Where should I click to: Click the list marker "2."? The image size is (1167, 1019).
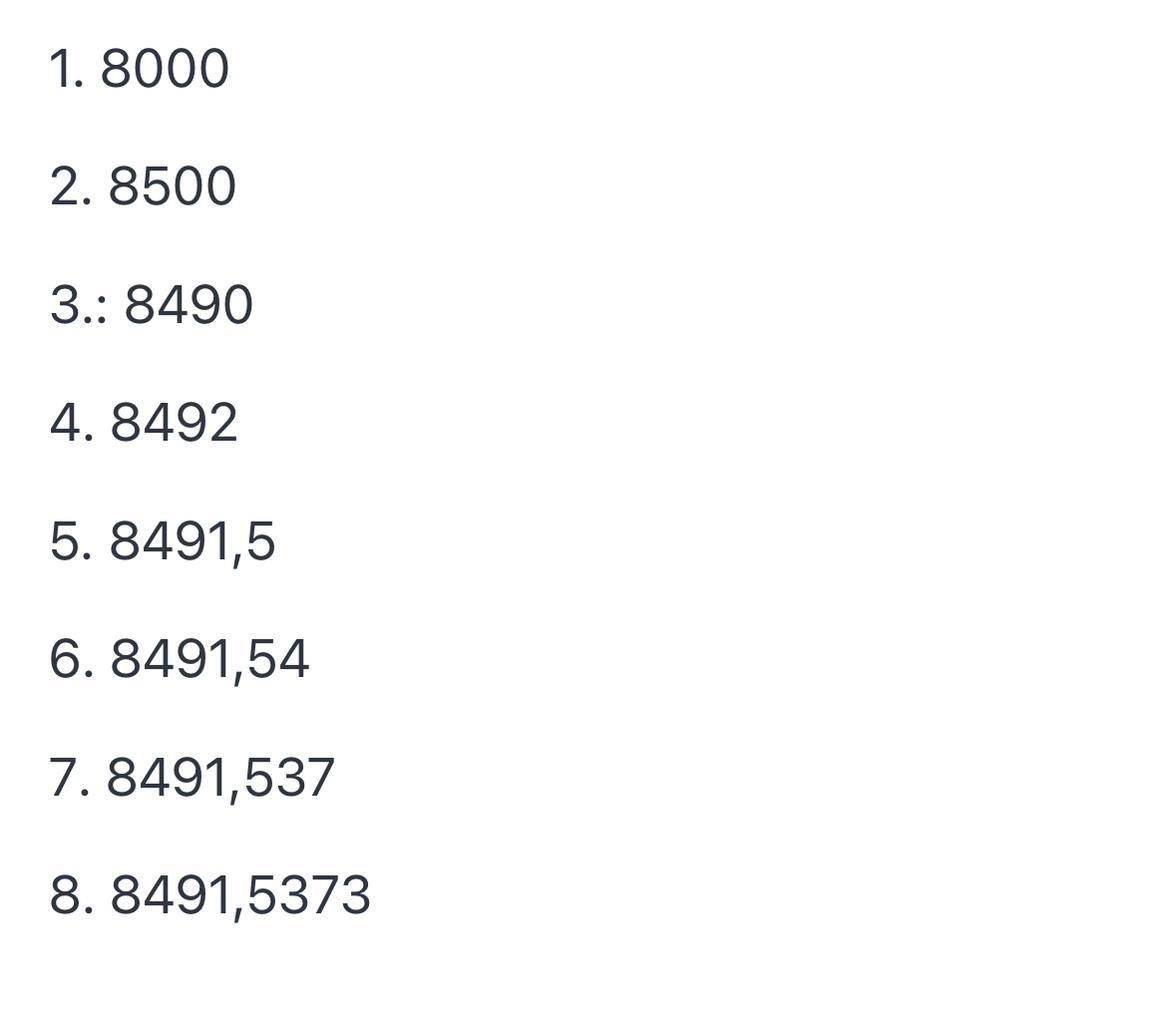(x=71, y=186)
